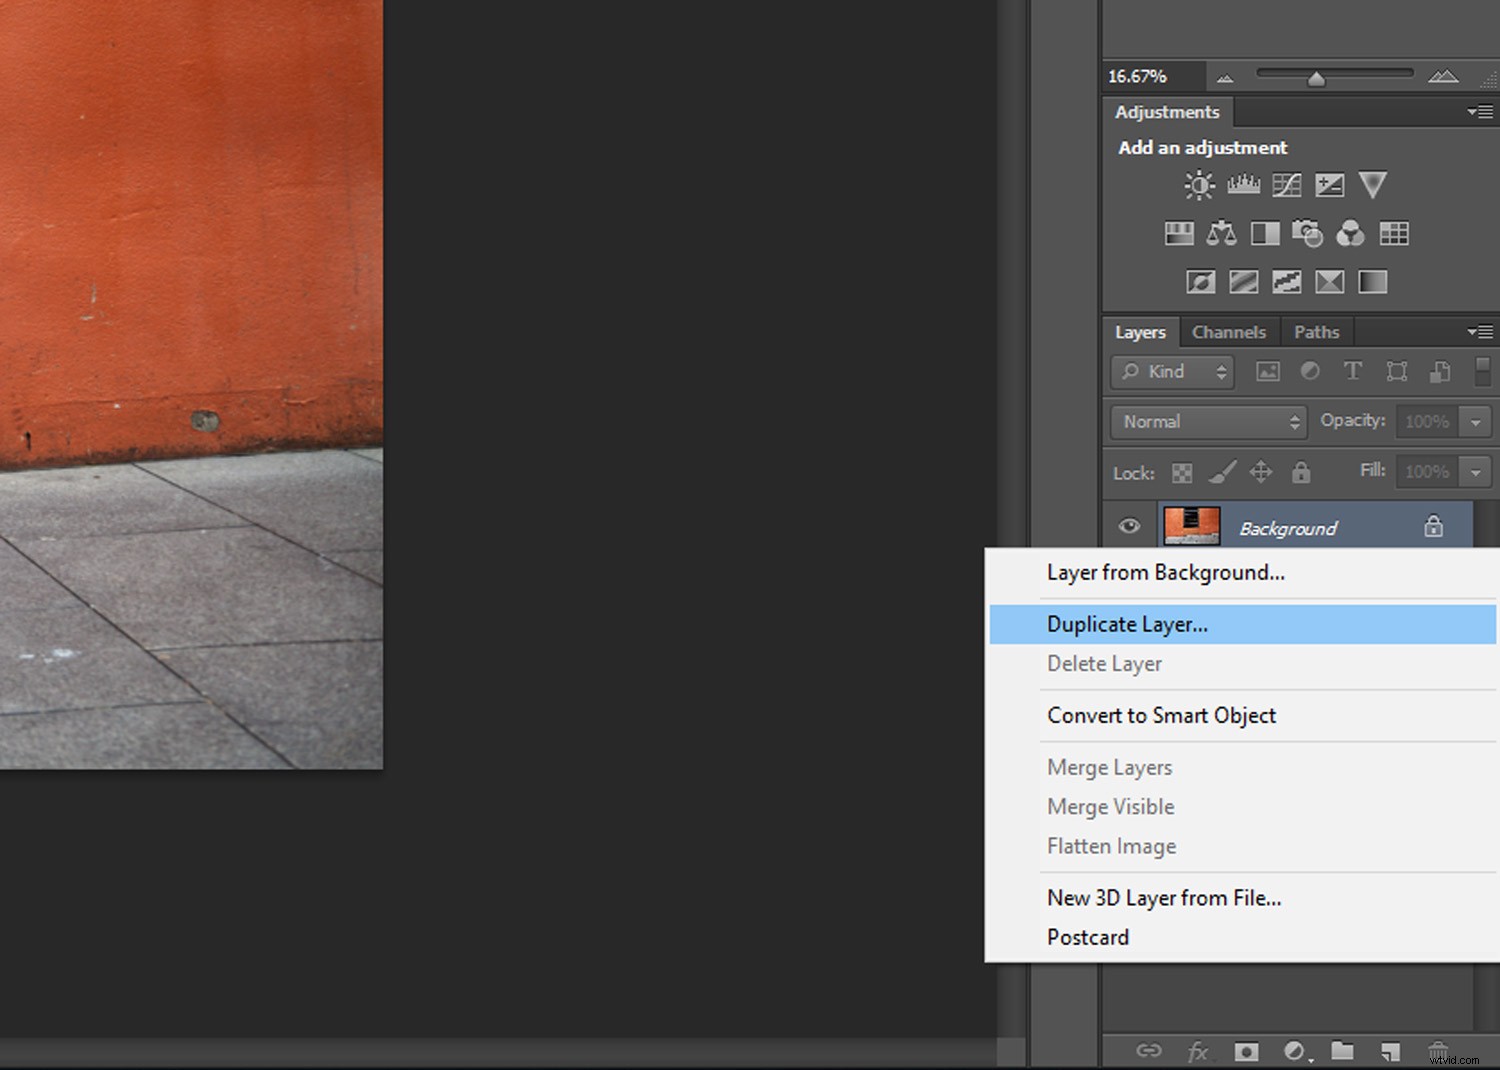This screenshot has width=1500, height=1070.
Task: Open the Kind filter dropdown
Action: pos(1171,371)
